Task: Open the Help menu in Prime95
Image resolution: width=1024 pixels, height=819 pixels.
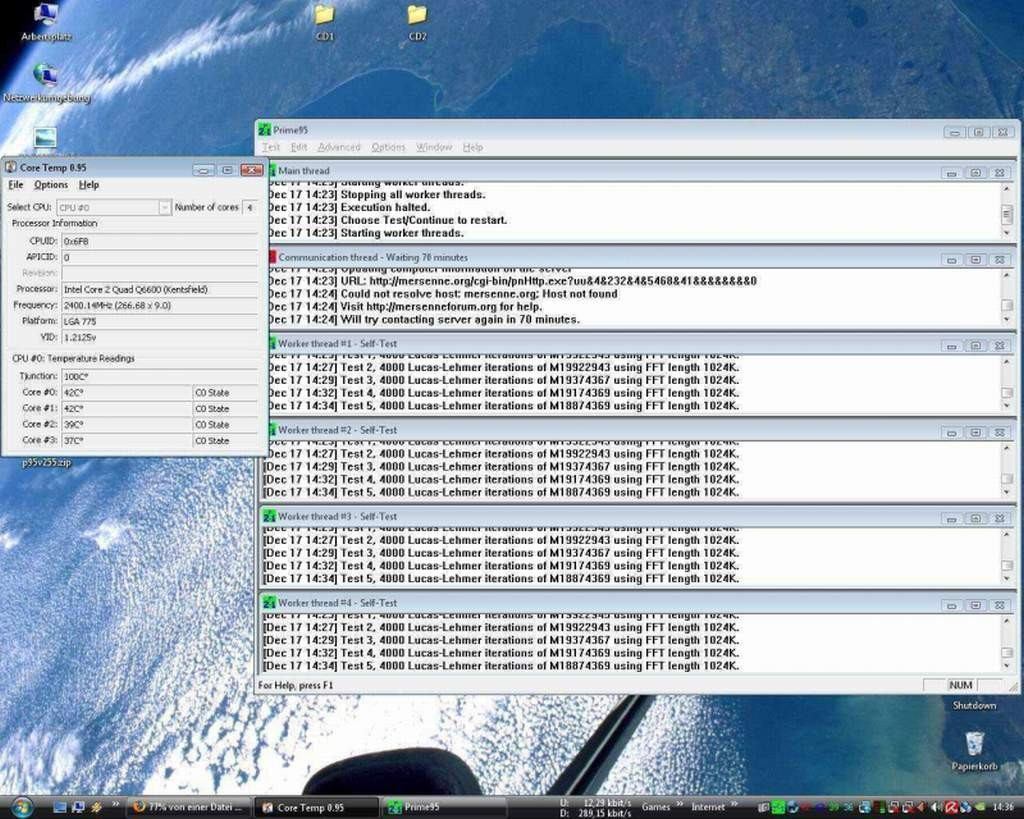Action: (472, 147)
